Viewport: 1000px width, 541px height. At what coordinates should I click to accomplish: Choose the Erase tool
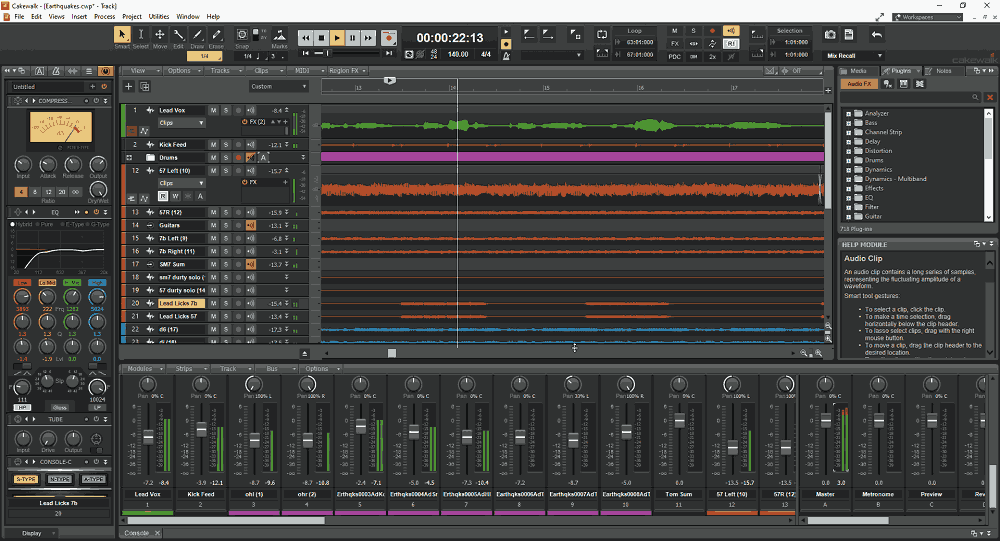click(216, 34)
